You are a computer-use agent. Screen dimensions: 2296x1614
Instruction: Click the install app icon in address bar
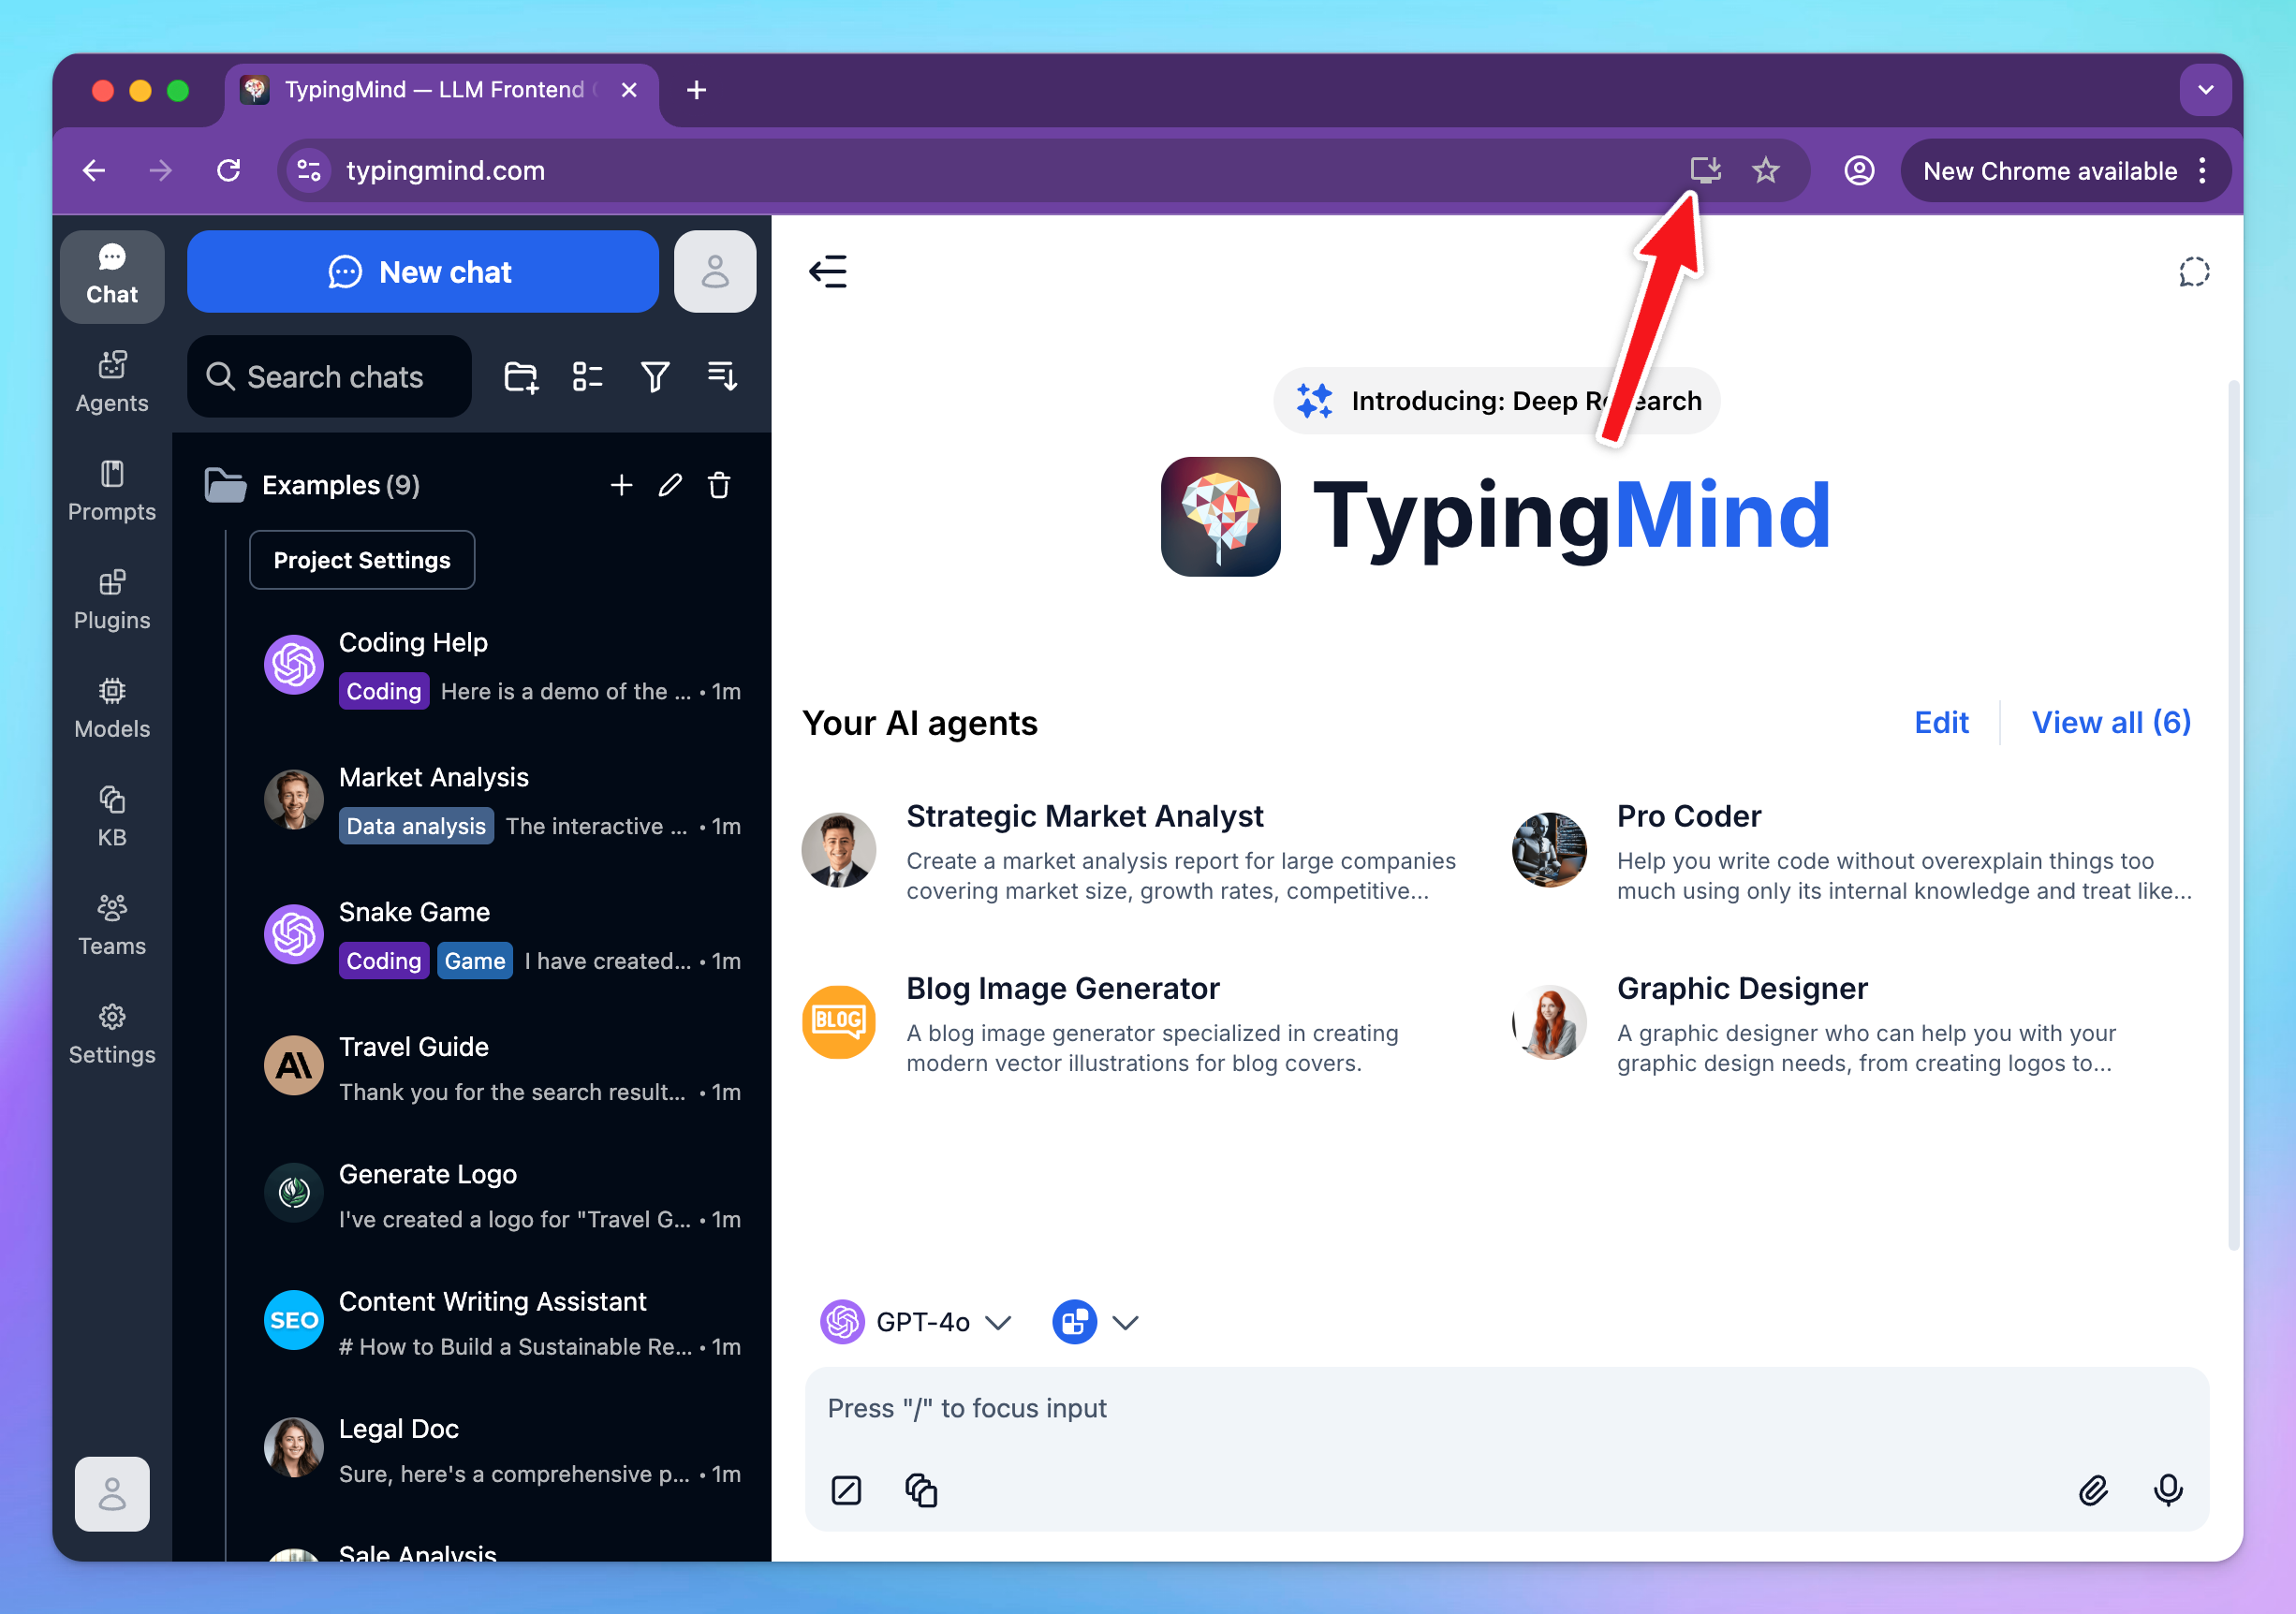1705,170
